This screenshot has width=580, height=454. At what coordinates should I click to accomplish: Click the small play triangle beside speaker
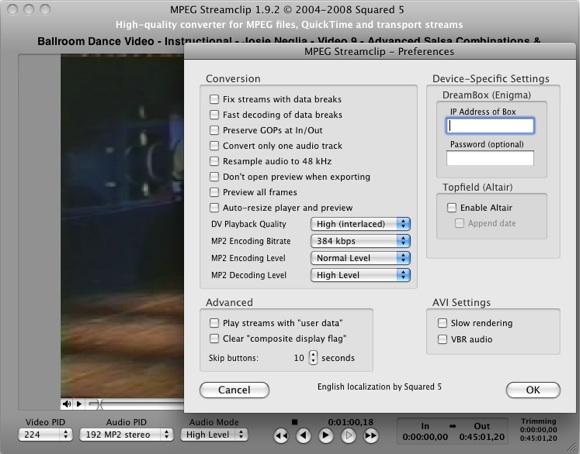pos(79,404)
